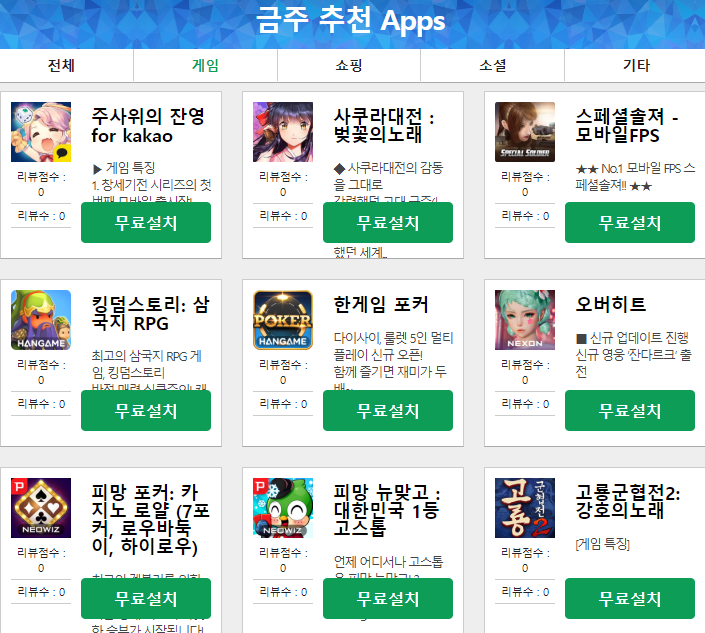
Task: Click 무료설치 for 한게임 포커
Action: (x=388, y=410)
